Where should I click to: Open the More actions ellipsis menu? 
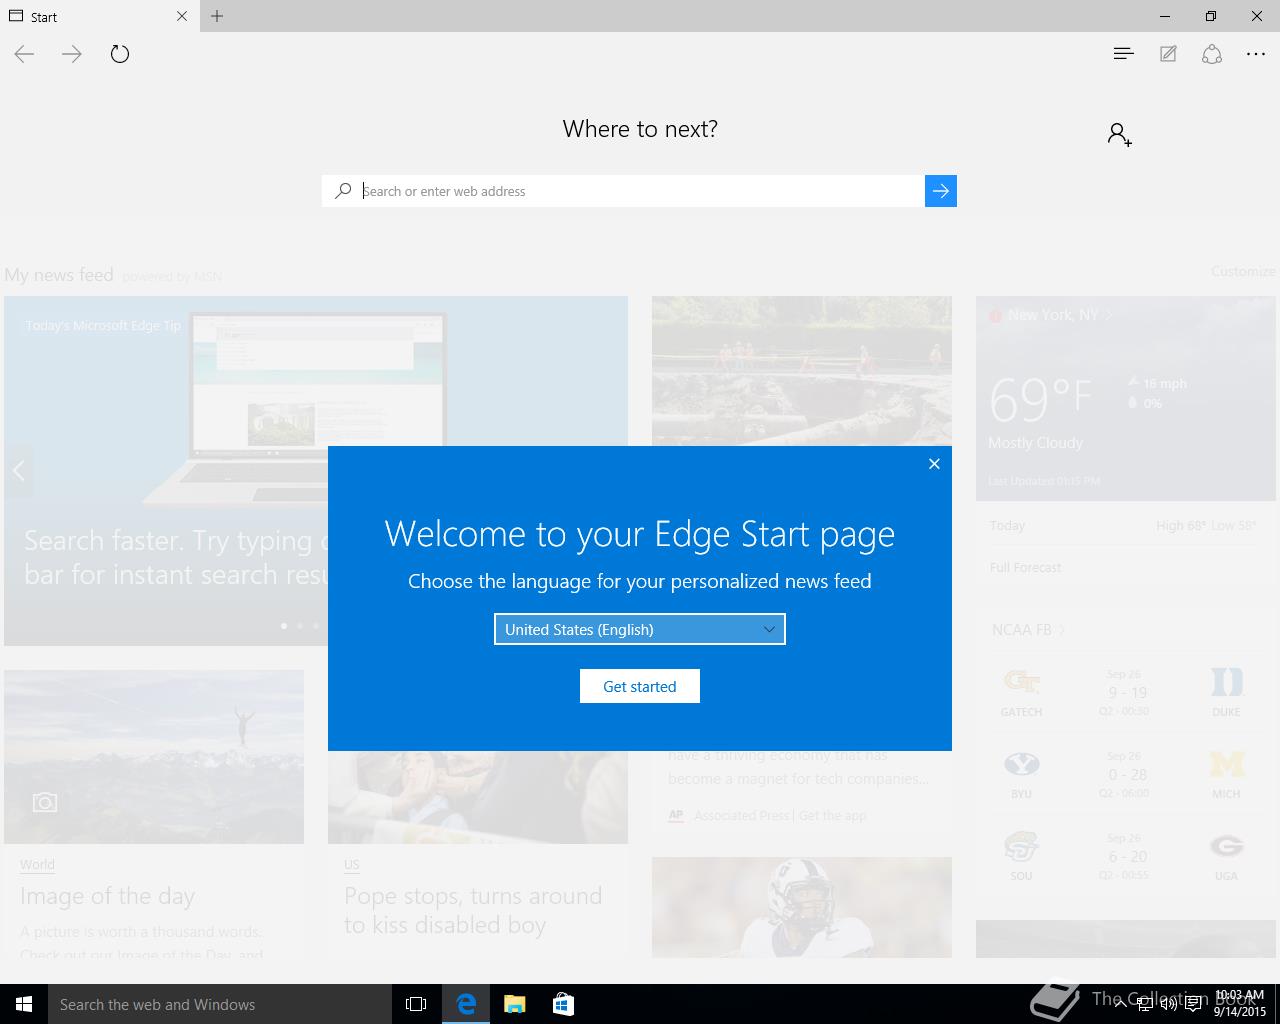tap(1256, 54)
